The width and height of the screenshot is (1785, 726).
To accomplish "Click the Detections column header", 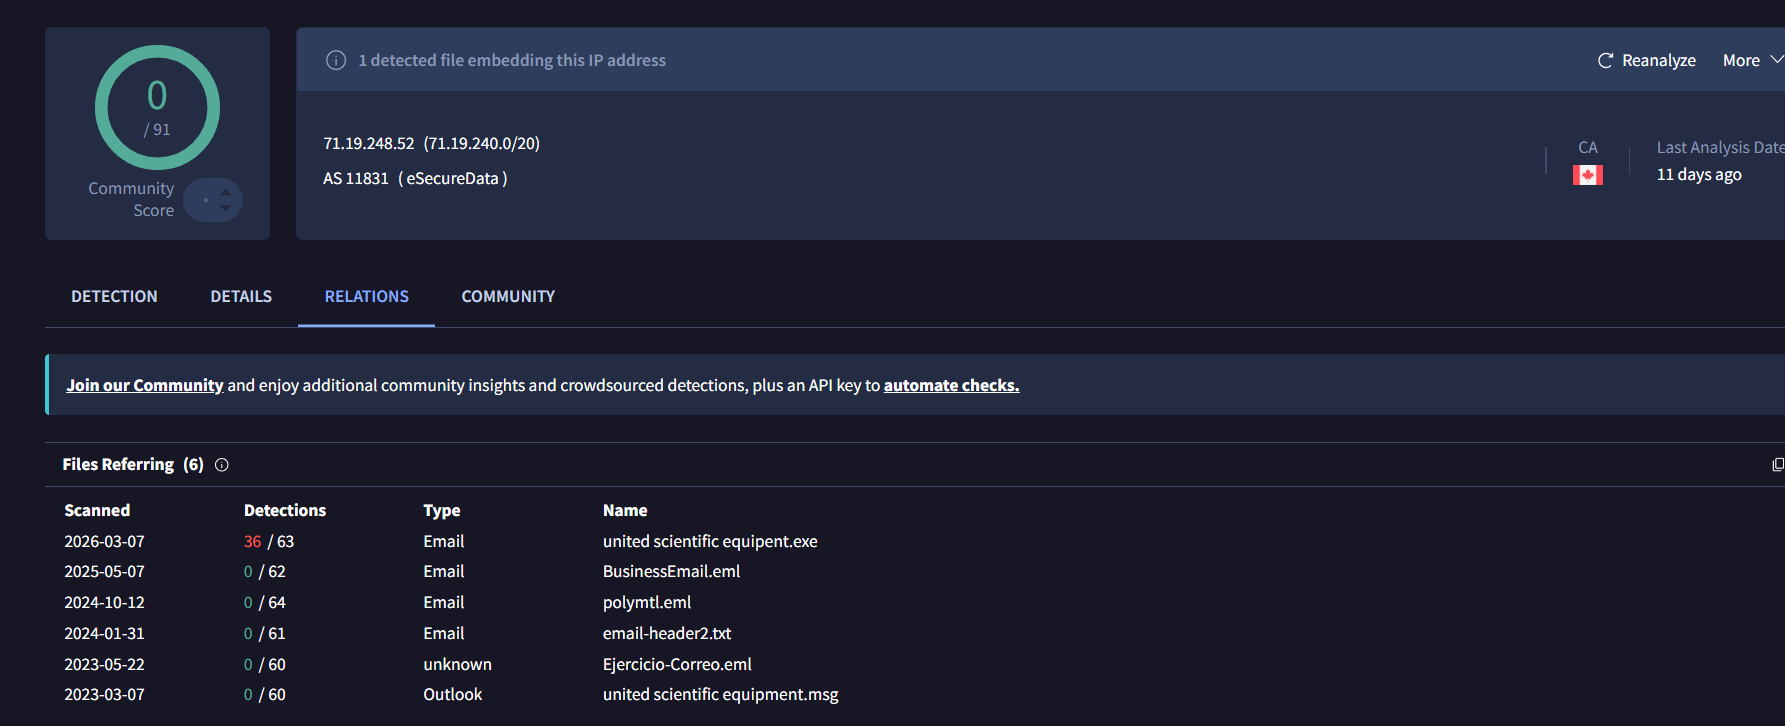I will [285, 510].
